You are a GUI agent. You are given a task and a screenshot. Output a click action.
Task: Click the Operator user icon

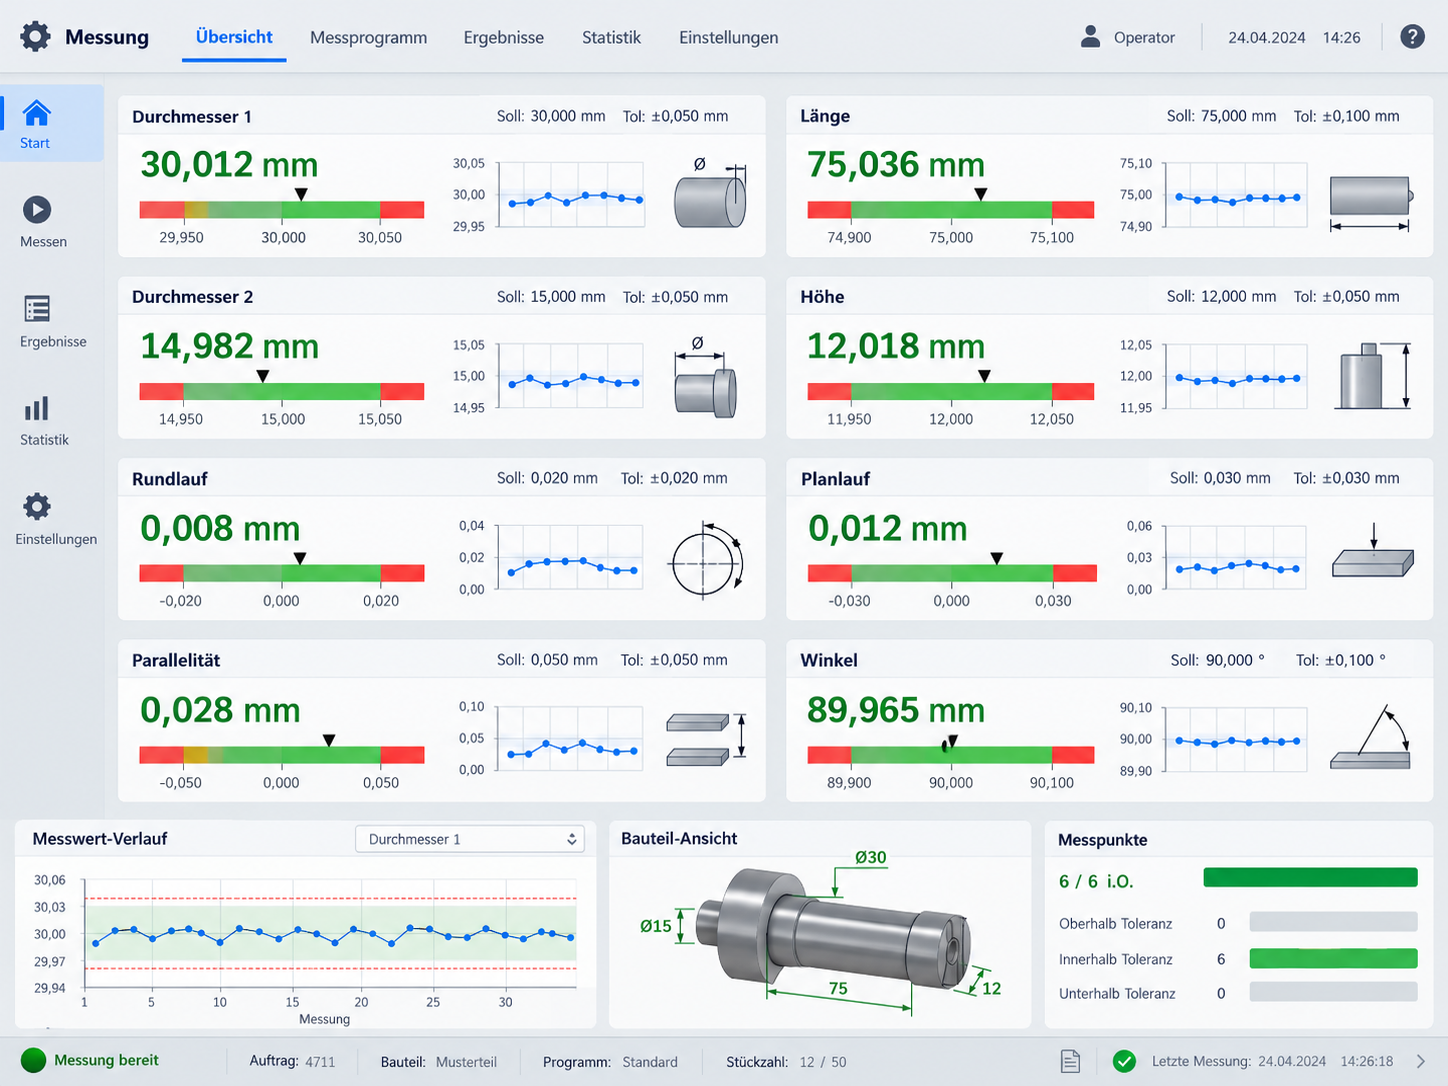point(1090,37)
